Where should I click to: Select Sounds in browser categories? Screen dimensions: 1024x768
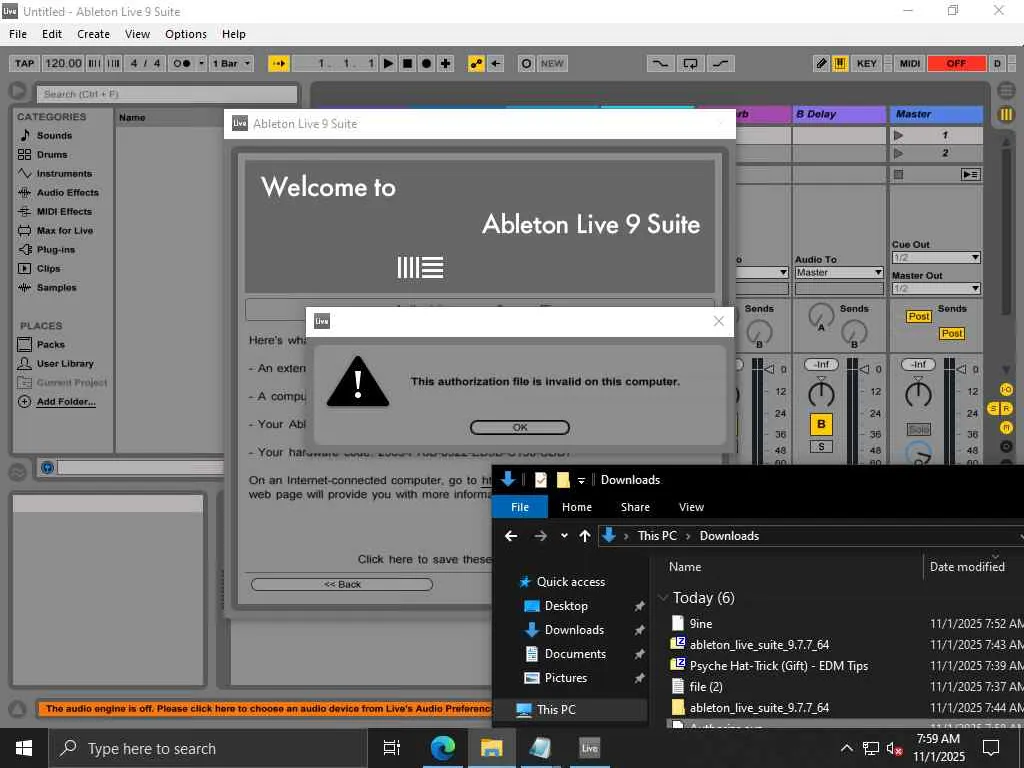tap(54, 135)
